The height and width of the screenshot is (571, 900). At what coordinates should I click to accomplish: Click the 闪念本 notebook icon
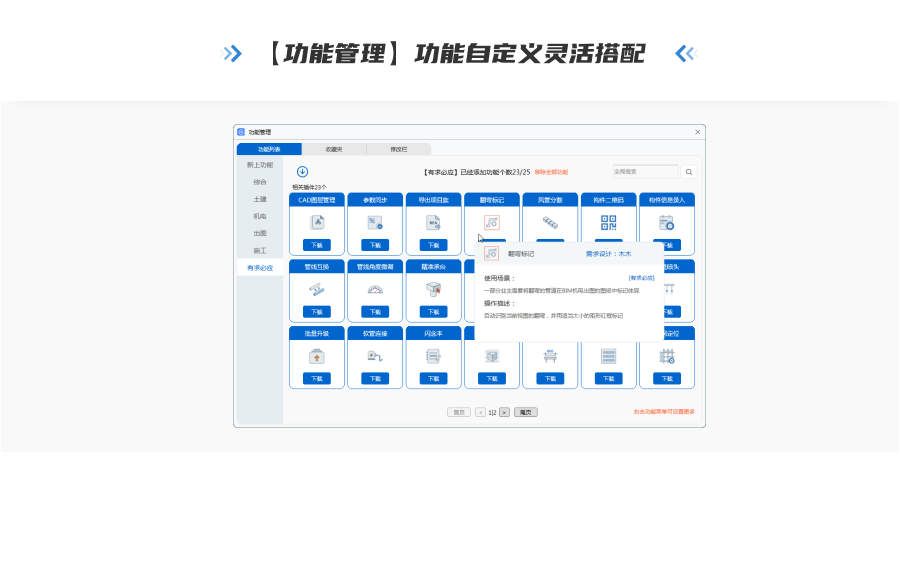(x=433, y=356)
